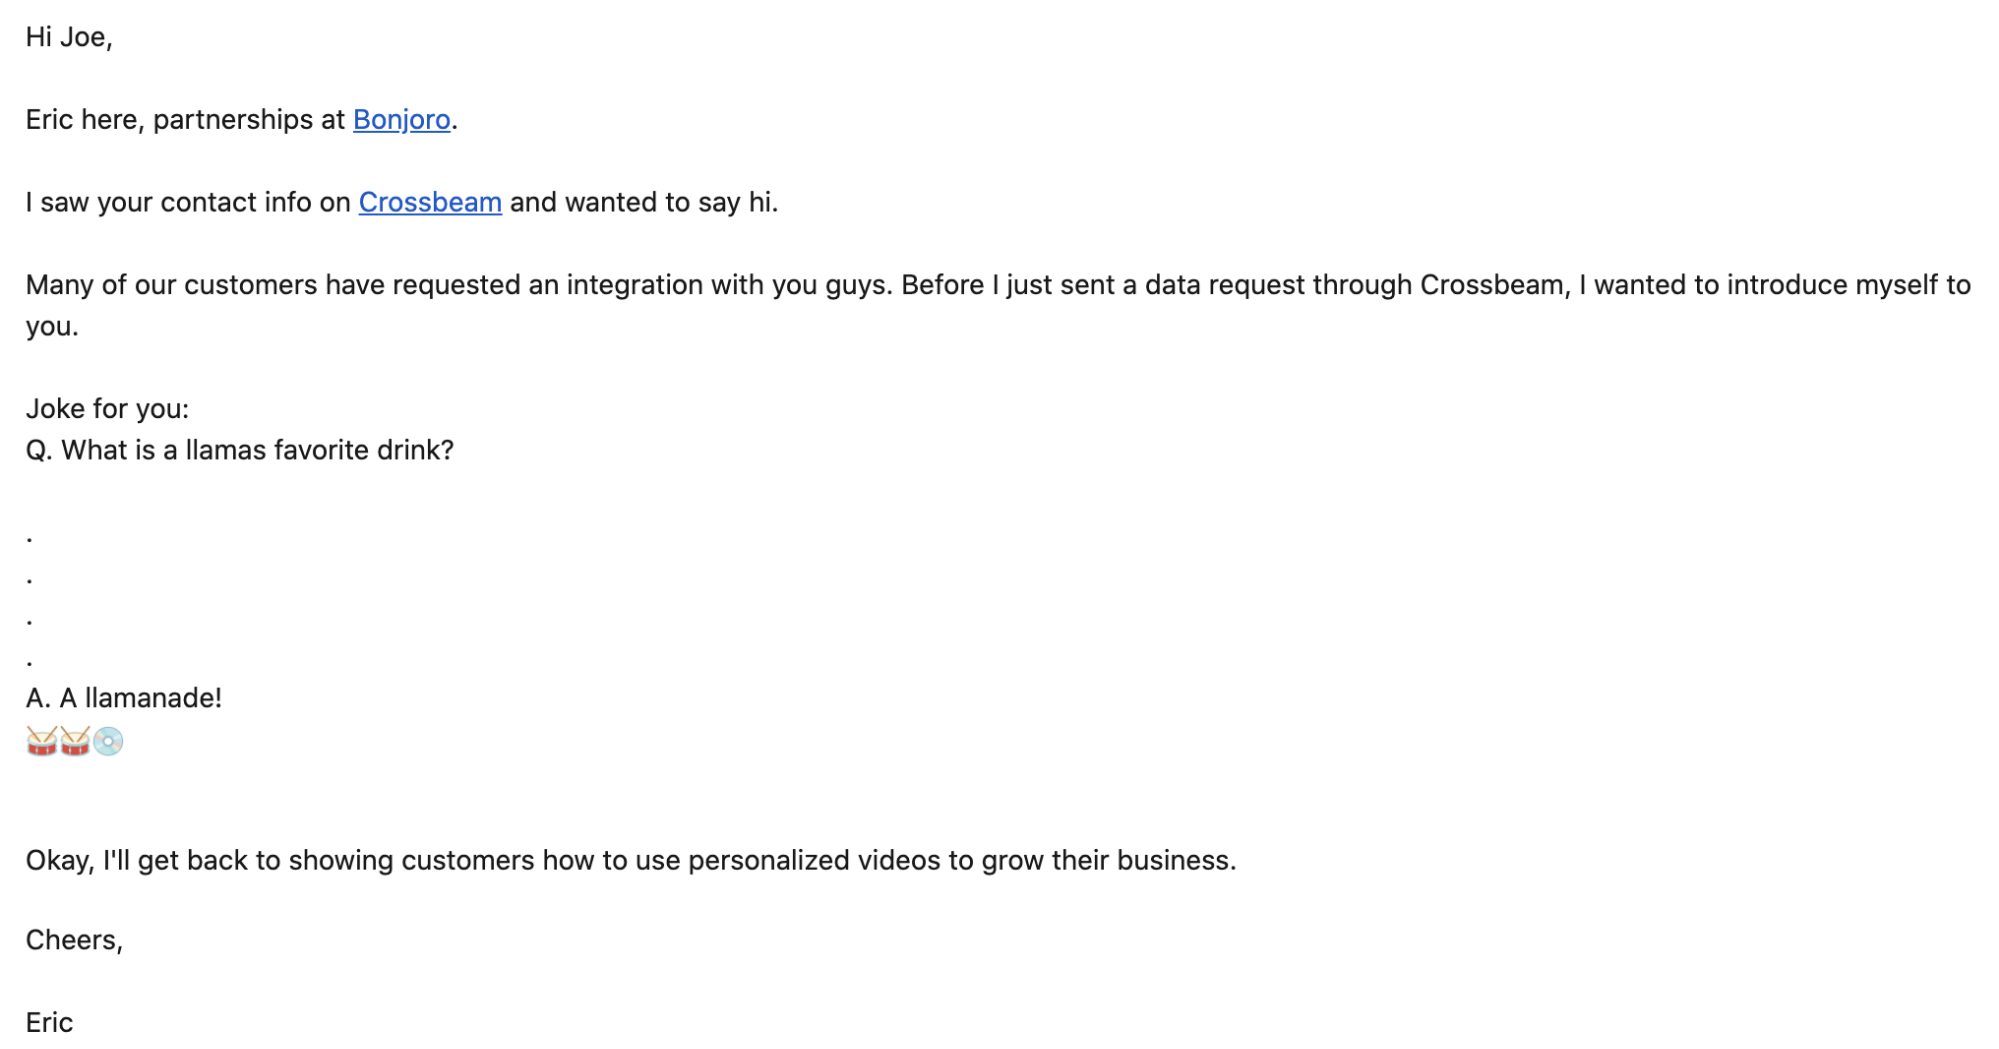
Task: Click 'I saw your contact info on' text
Action: tap(188, 202)
